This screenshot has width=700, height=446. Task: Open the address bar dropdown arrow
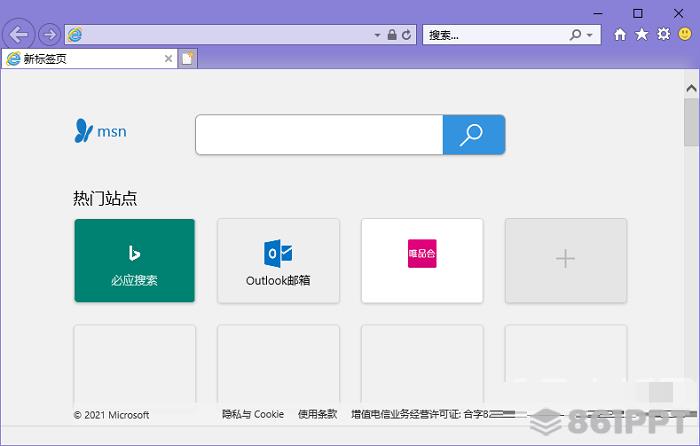pyautogui.click(x=377, y=35)
